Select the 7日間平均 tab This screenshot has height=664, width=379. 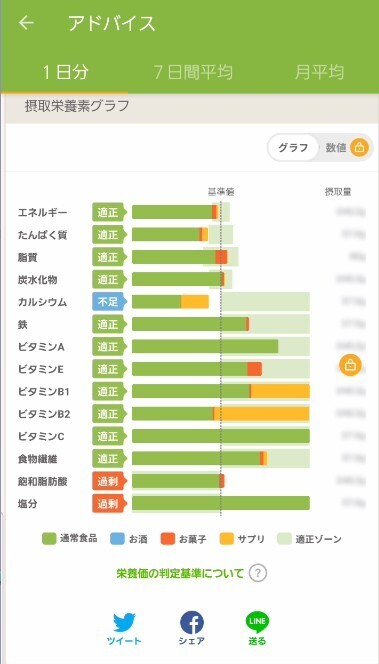193,72
